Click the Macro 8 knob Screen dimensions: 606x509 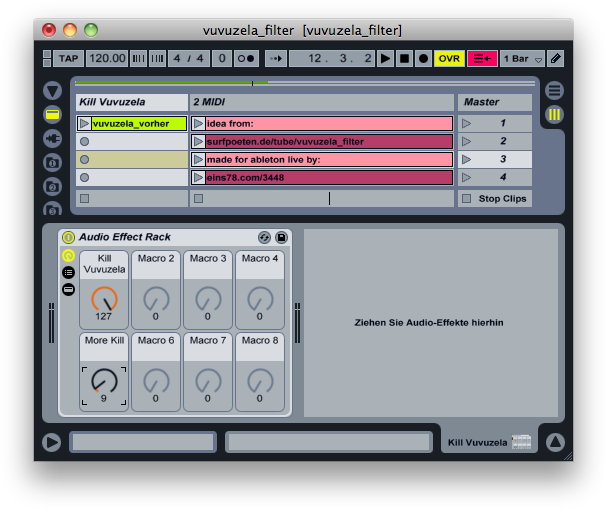(x=260, y=381)
